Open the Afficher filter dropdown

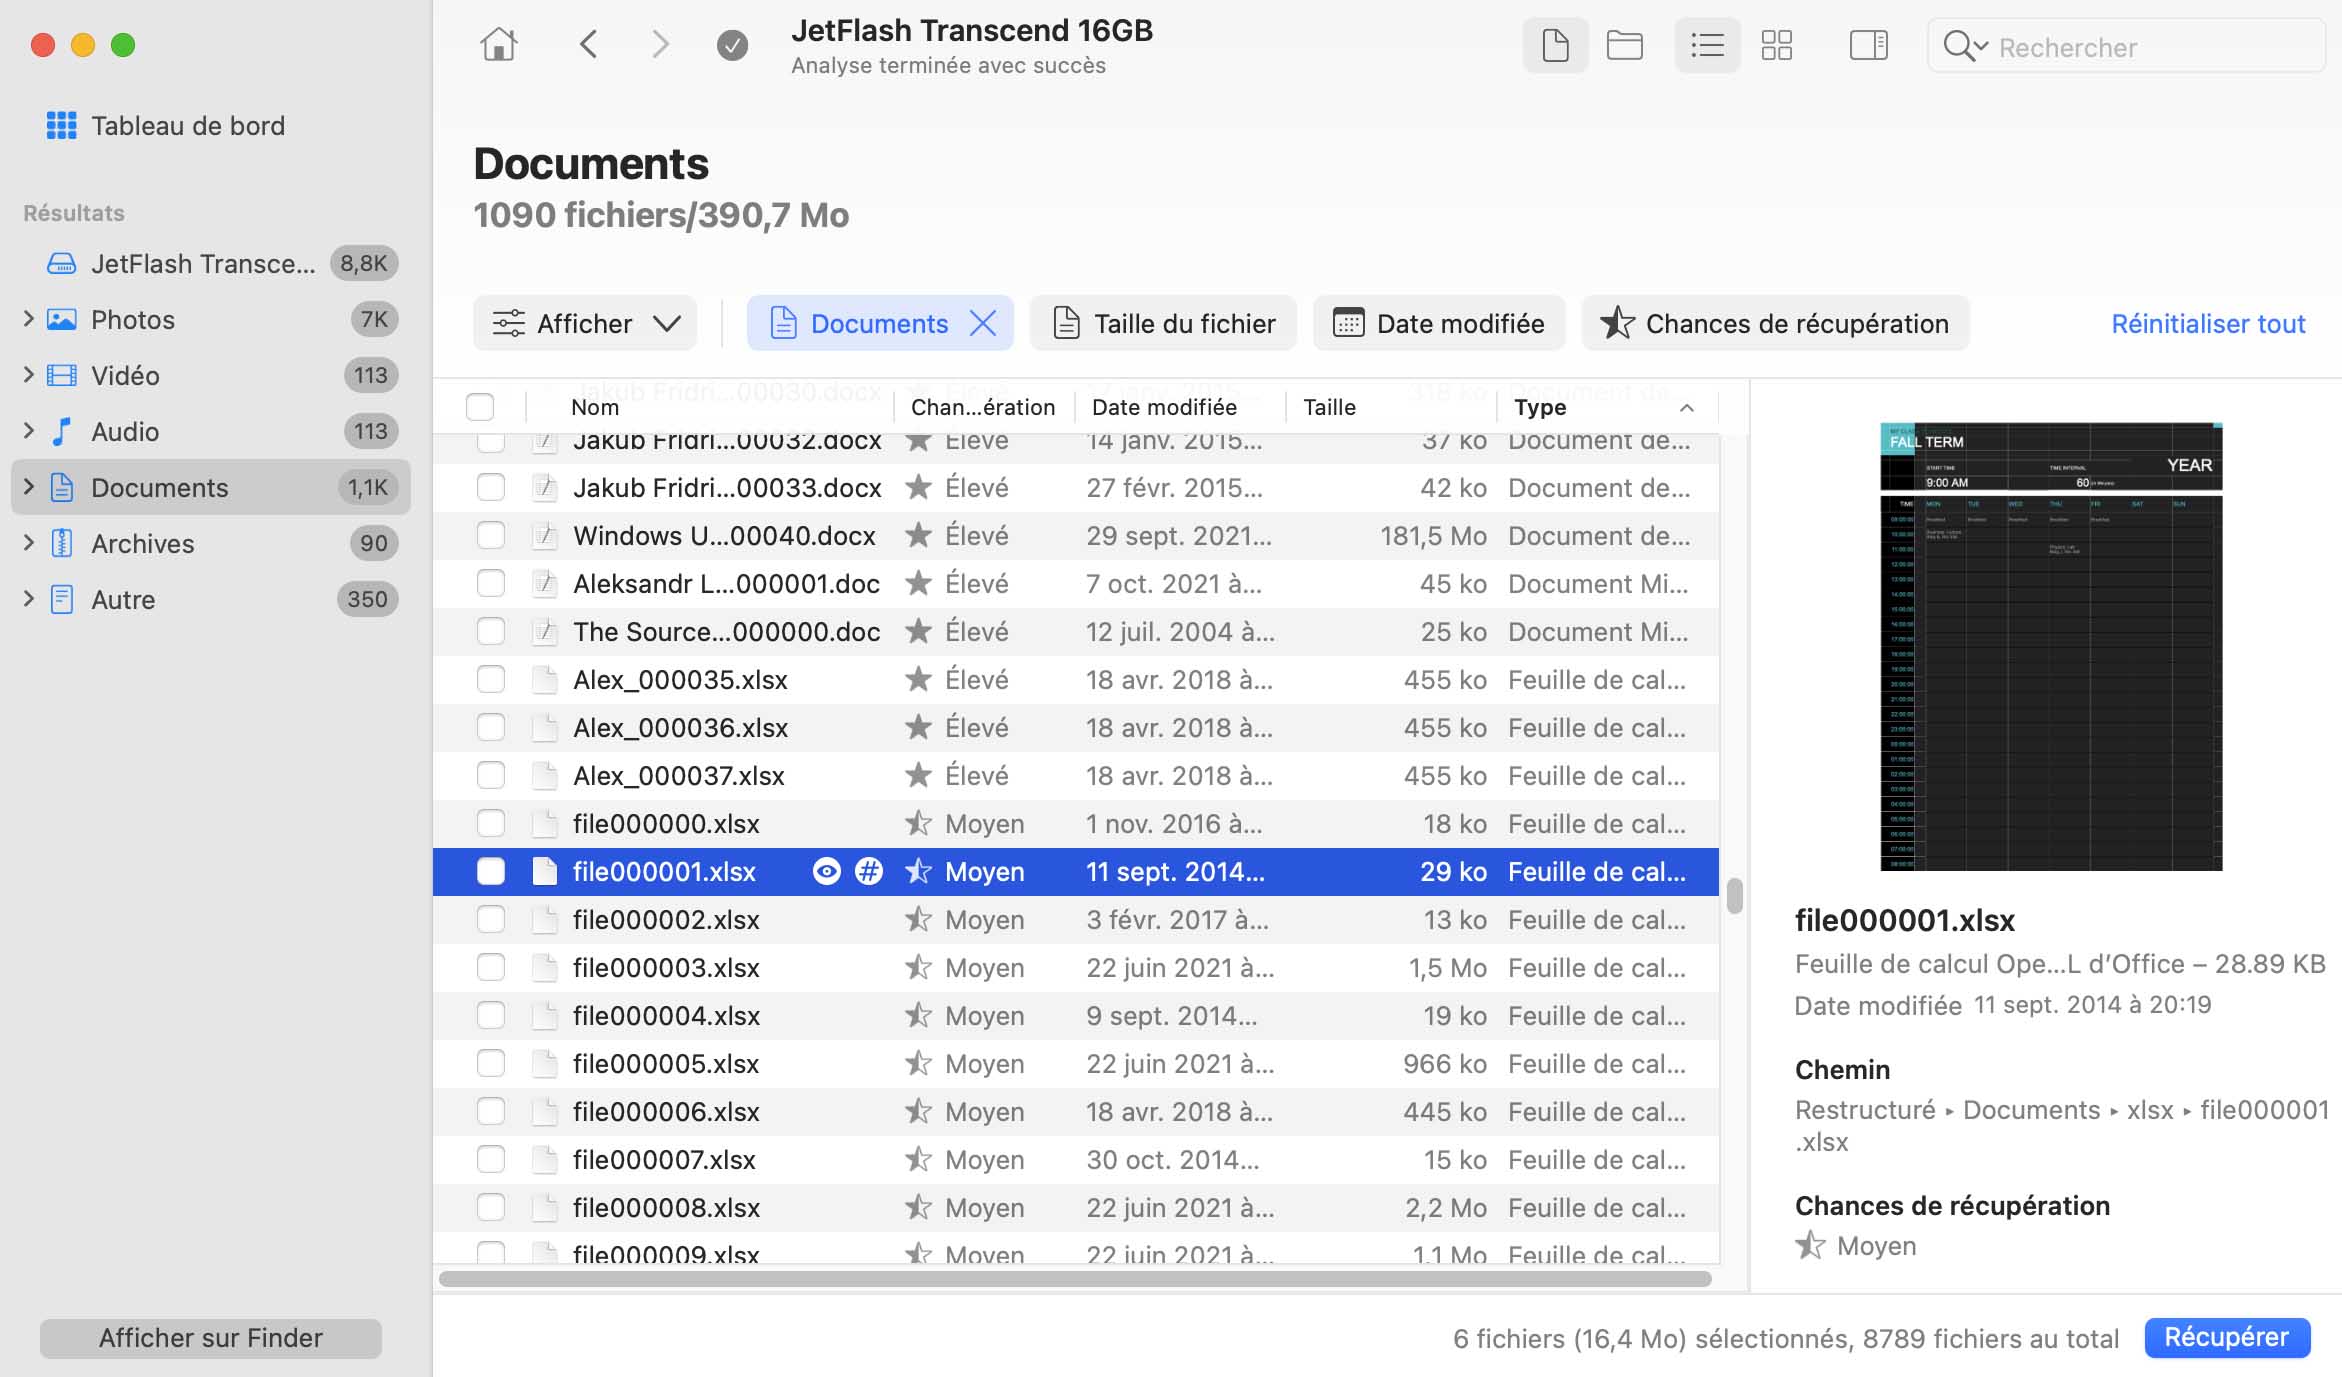(585, 321)
